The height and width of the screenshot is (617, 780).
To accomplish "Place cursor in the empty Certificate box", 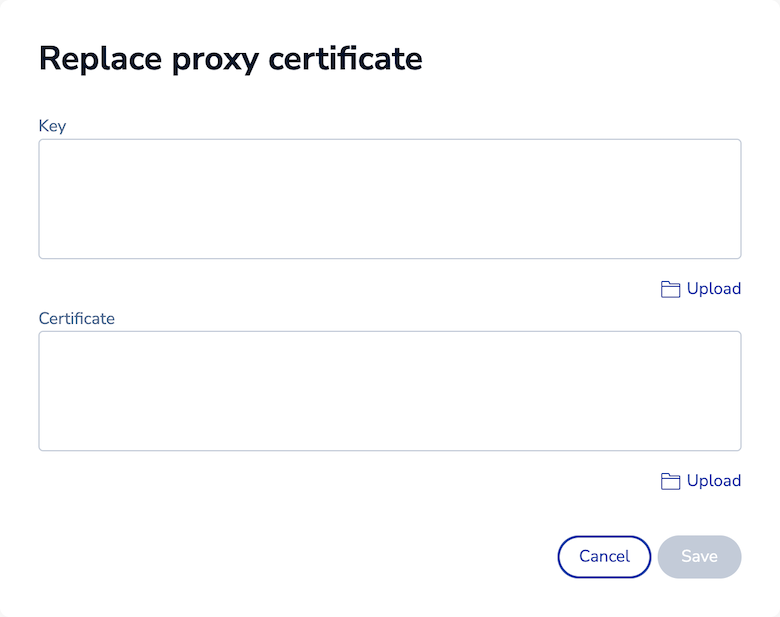I will tap(389, 391).
